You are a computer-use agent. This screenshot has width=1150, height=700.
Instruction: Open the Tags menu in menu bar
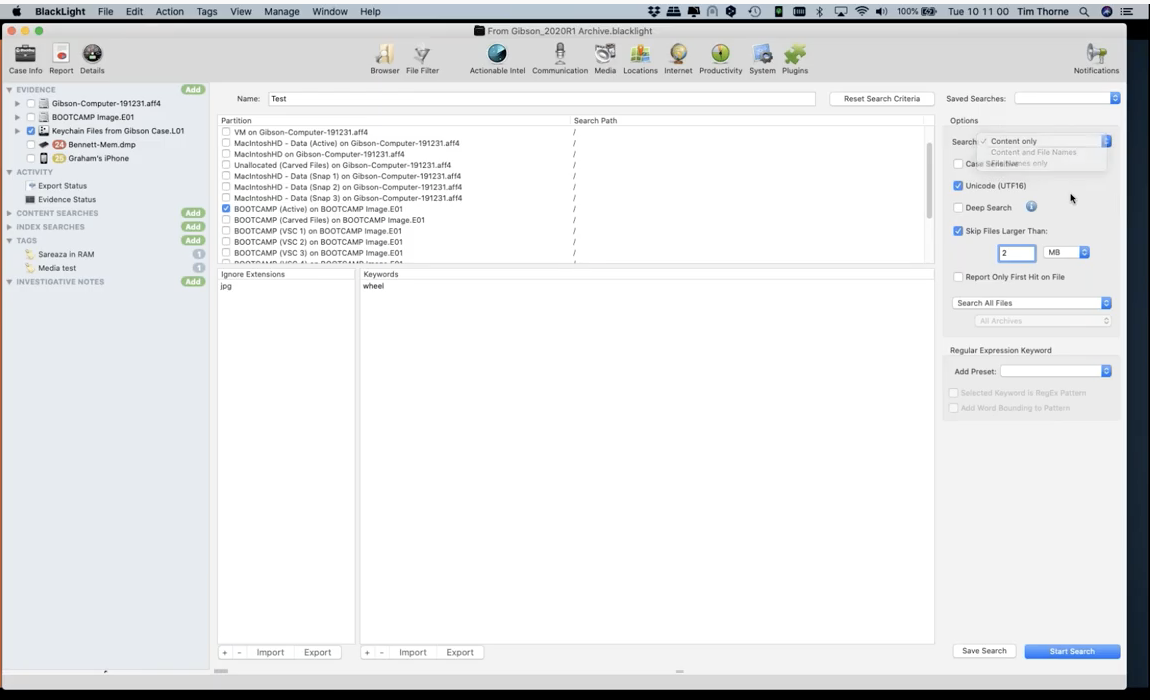[207, 11]
